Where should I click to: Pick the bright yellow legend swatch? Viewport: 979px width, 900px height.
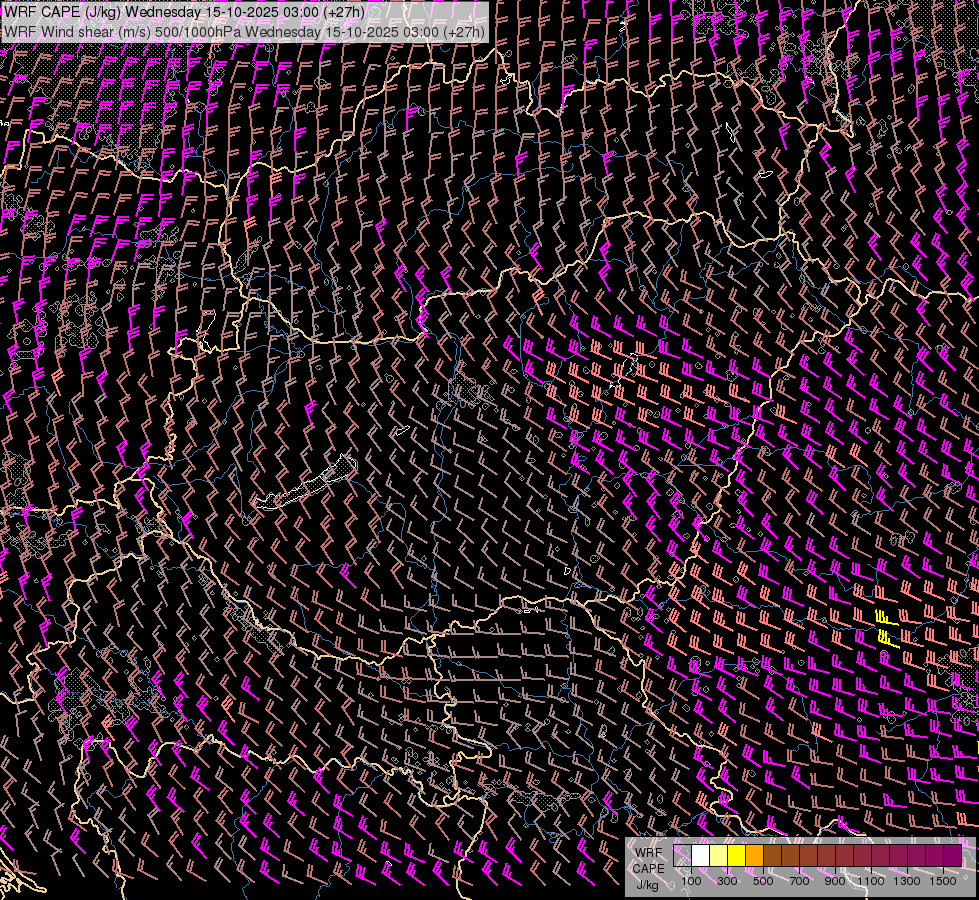pos(736,856)
